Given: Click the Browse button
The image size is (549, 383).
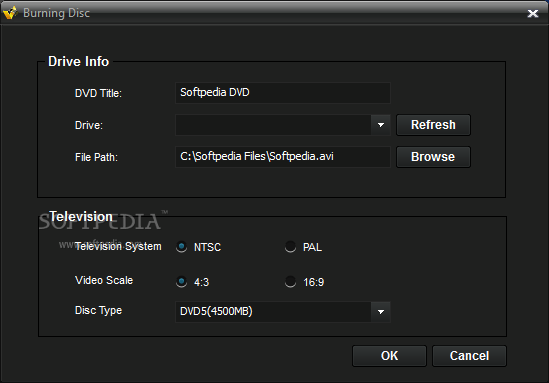Looking at the screenshot, I should click(433, 157).
